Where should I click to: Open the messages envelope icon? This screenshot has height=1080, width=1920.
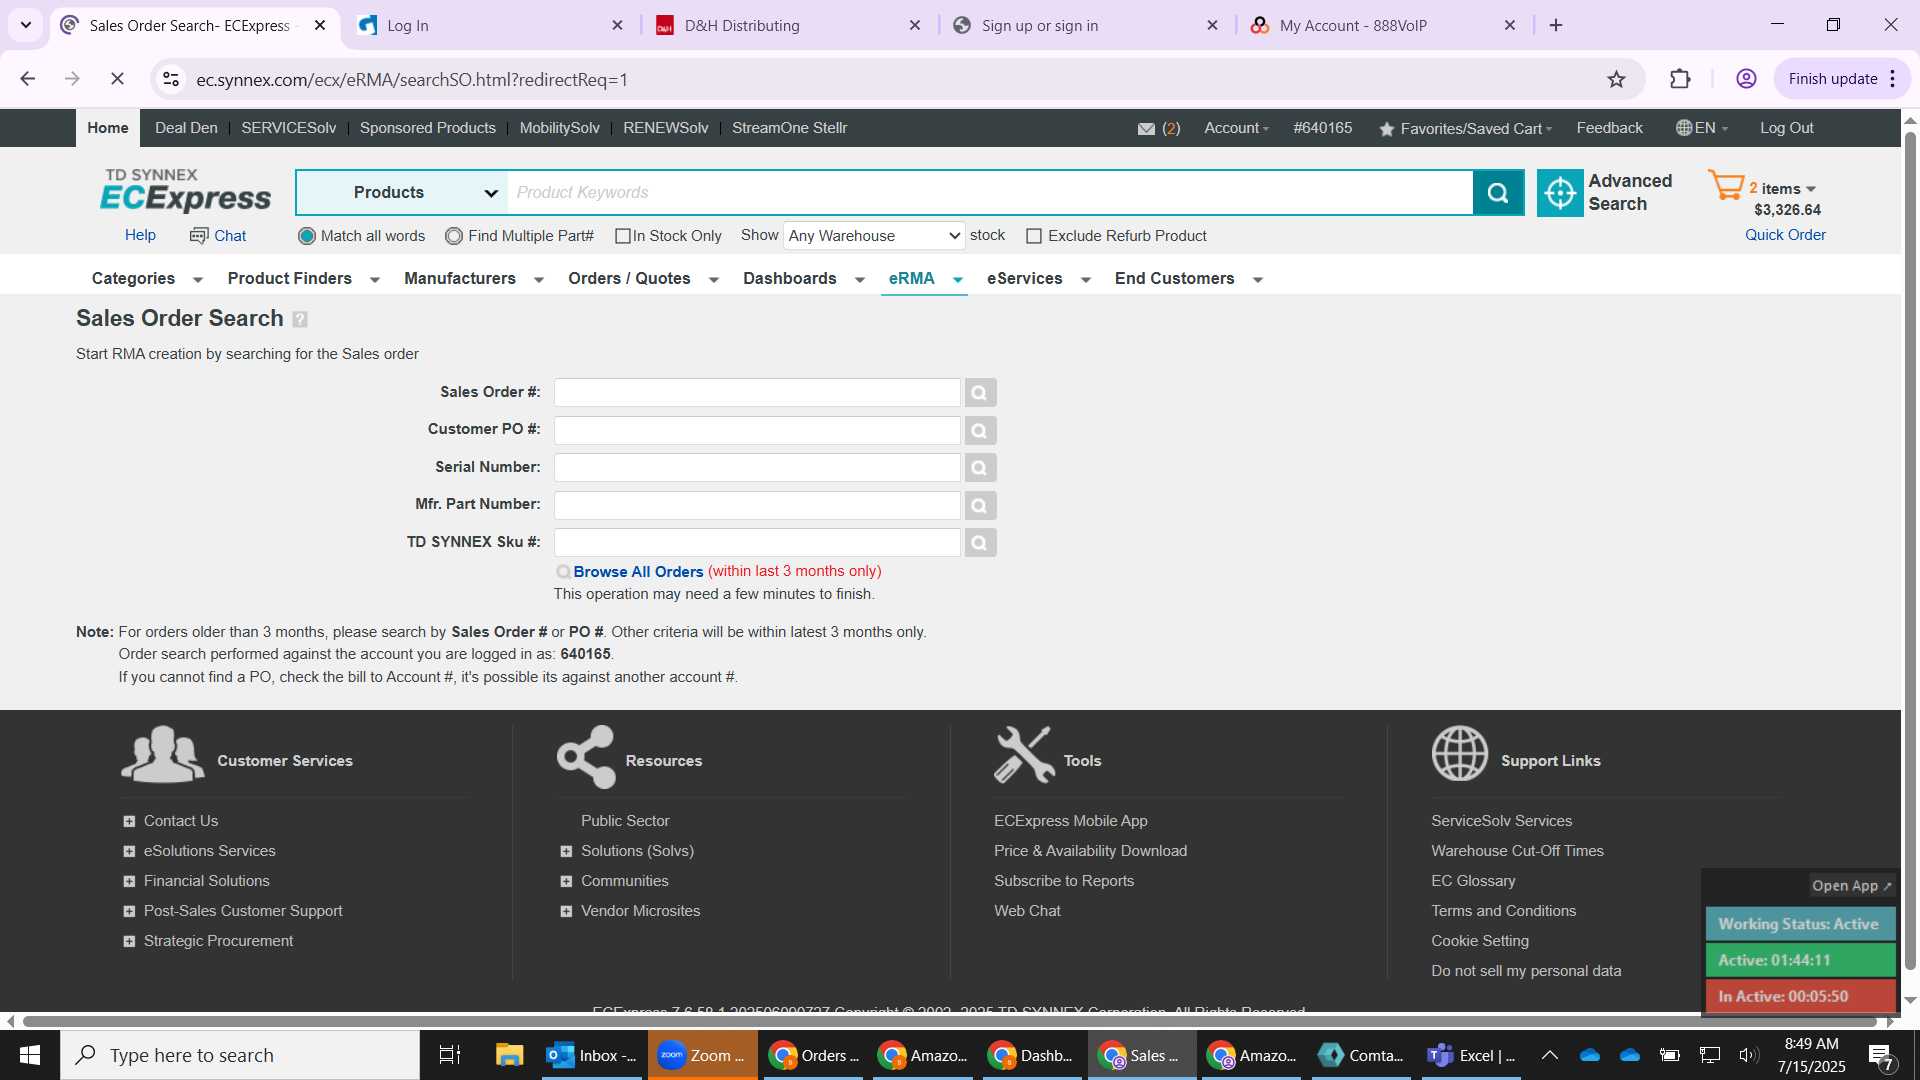click(x=1146, y=129)
